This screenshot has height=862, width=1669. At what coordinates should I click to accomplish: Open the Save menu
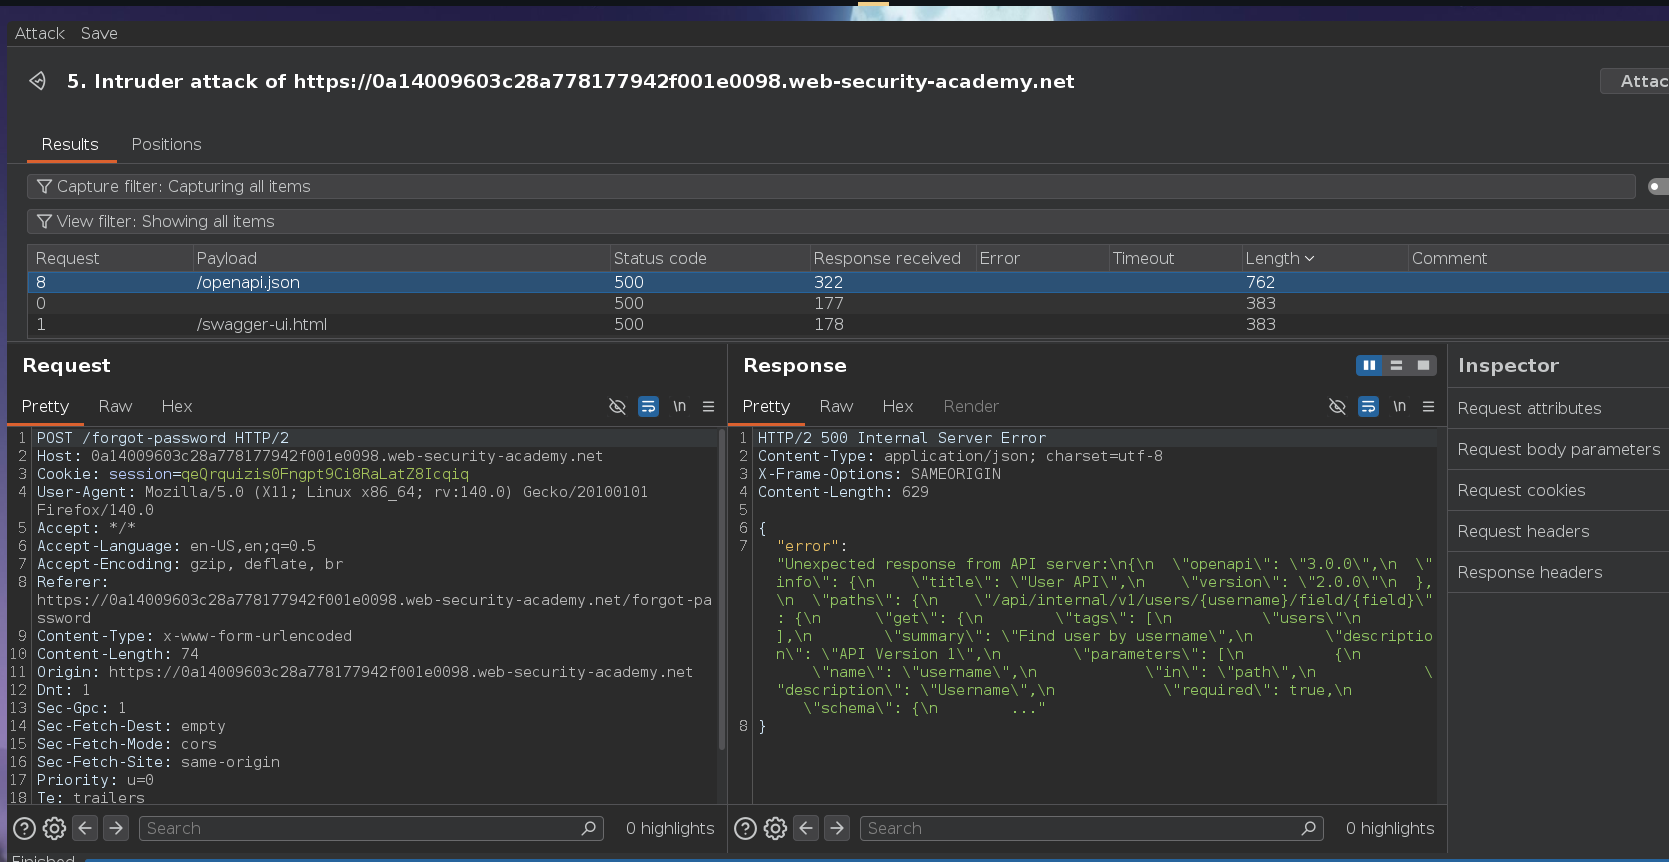(99, 33)
